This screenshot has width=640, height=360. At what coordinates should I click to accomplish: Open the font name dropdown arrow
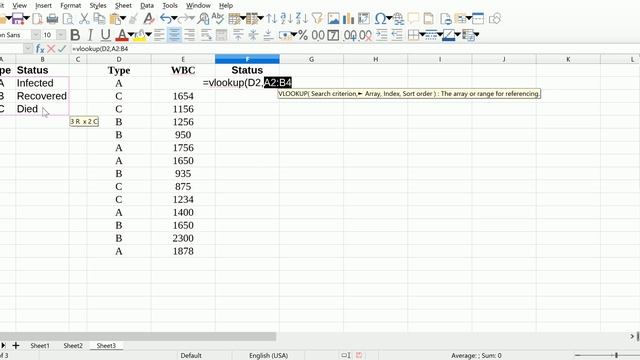tap(36, 35)
